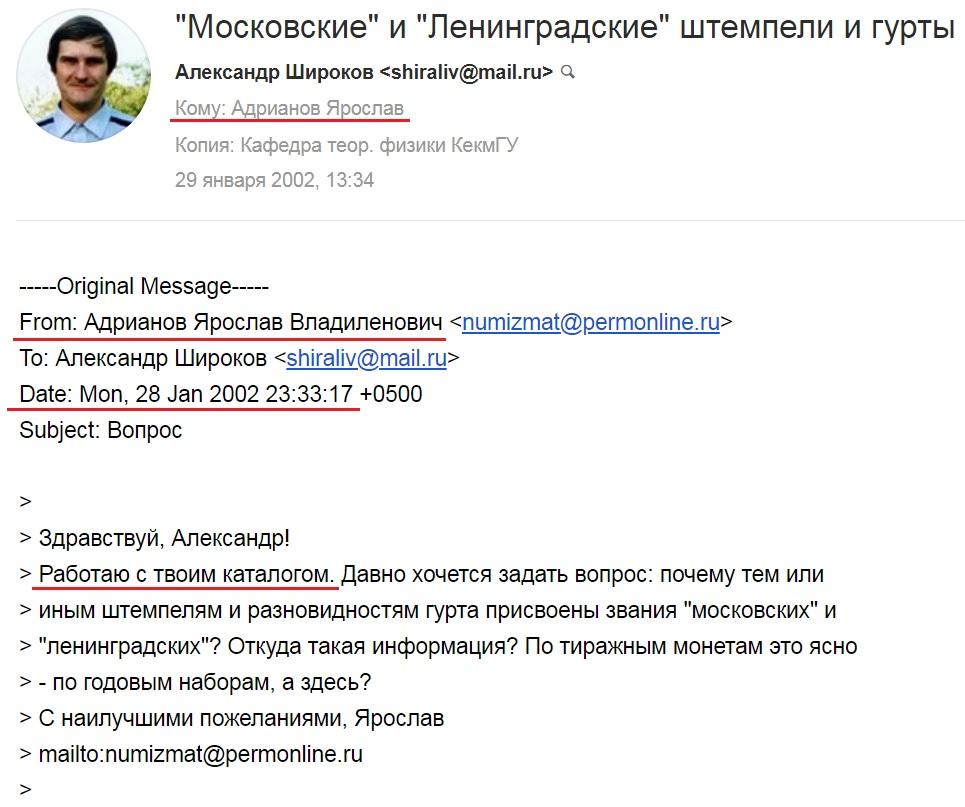
Task: Click the greeting Здравствуй, Александр!
Action: (164, 539)
